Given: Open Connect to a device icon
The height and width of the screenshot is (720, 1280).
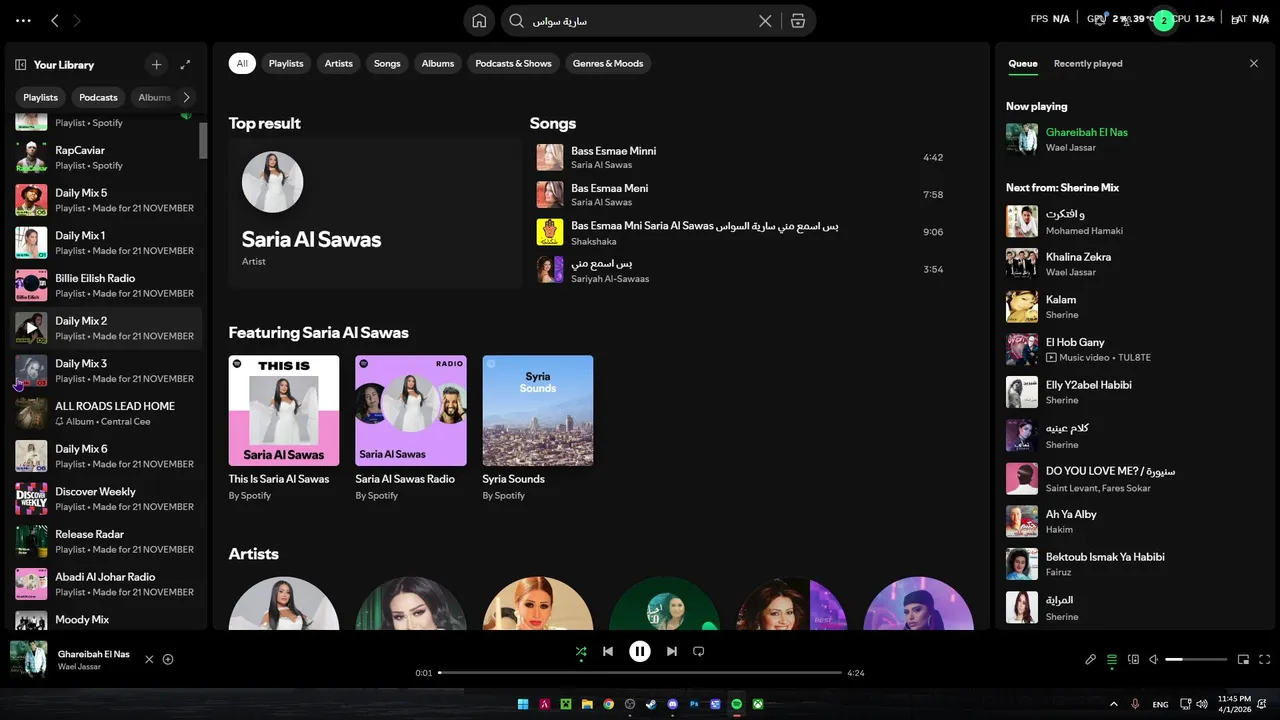Looking at the screenshot, I should [1133, 659].
